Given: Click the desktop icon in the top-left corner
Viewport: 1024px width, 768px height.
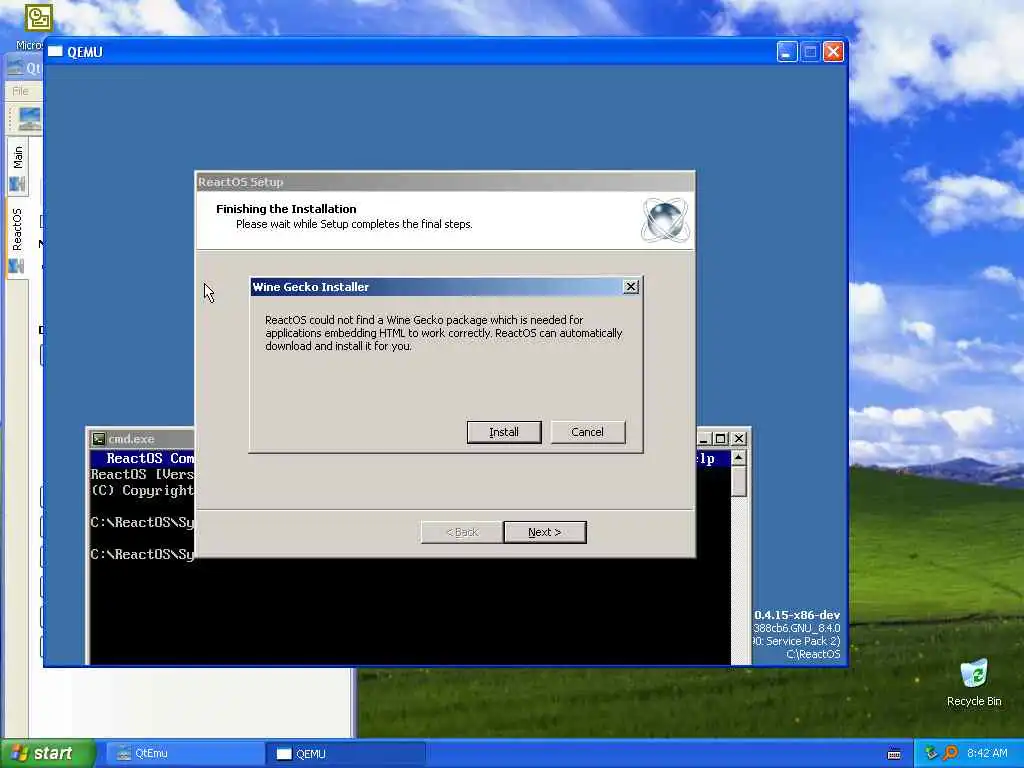Looking at the screenshot, I should 39,18.
